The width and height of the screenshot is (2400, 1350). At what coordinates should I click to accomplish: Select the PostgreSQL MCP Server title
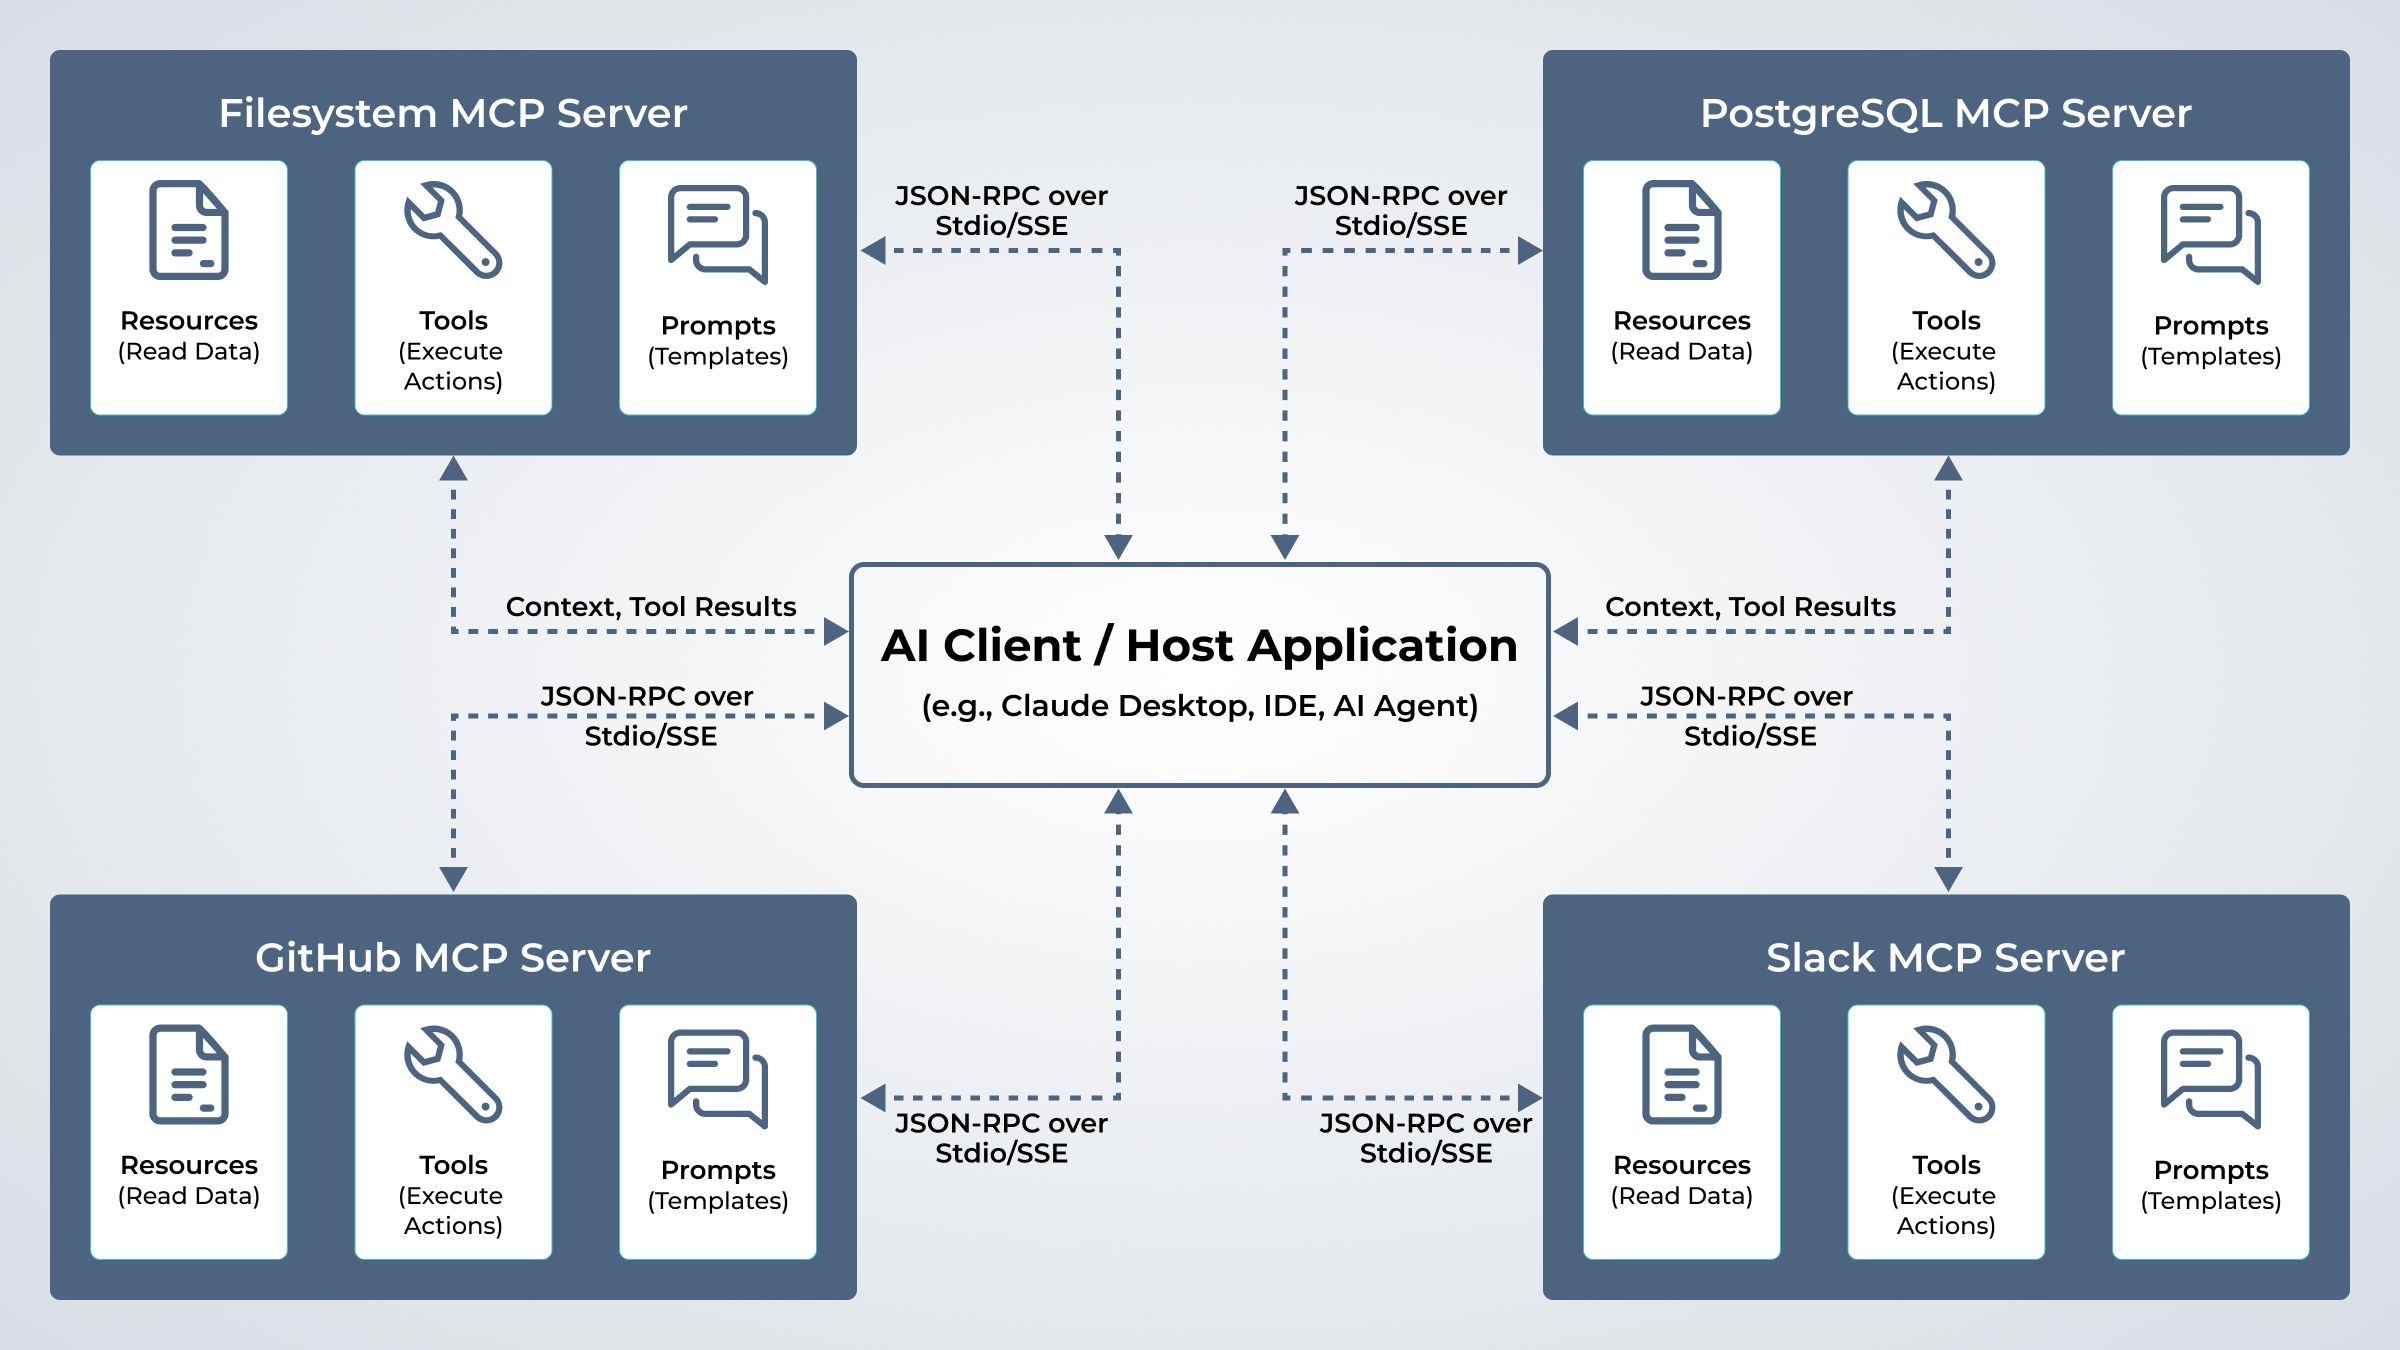(x=1946, y=113)
